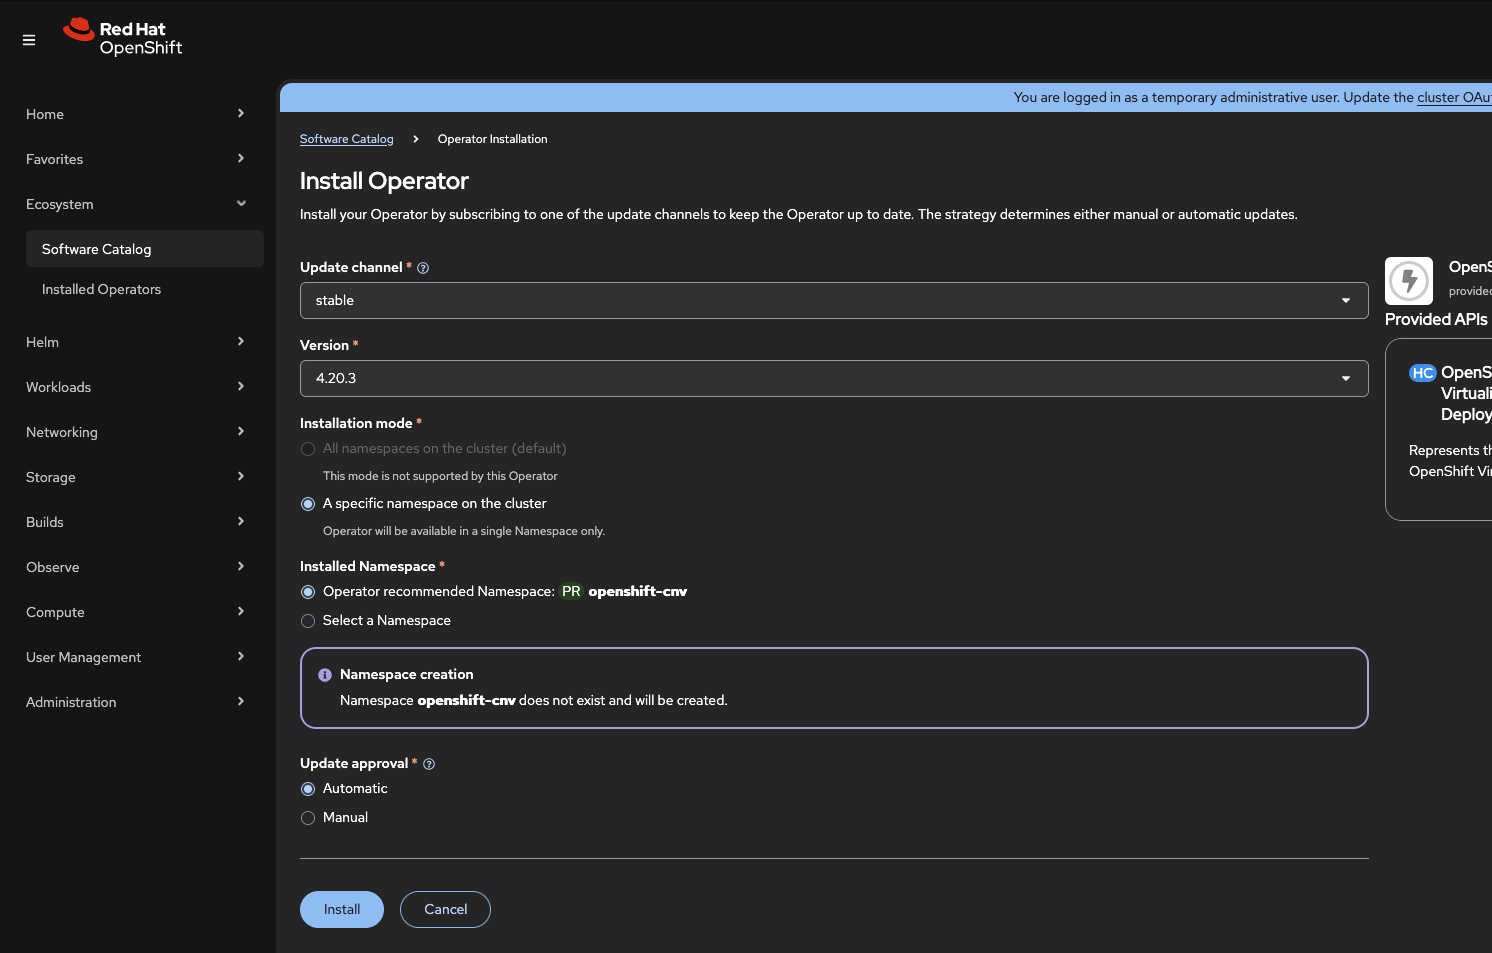Select Manual update approval
The width and height of the screenshot is (1492, 953).
pyautogui.click(x=308, y=818)
